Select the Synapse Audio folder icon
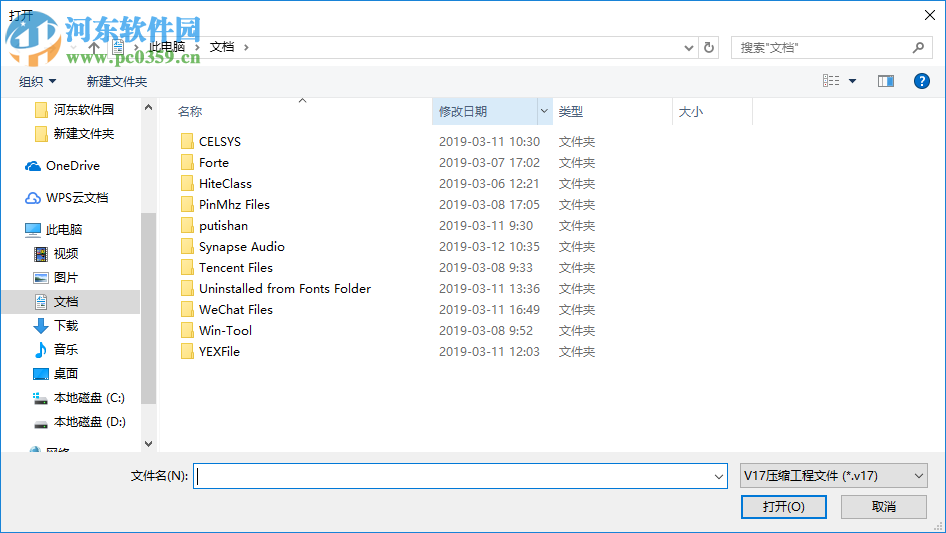 pyautogui.click(x=187, y=246)
